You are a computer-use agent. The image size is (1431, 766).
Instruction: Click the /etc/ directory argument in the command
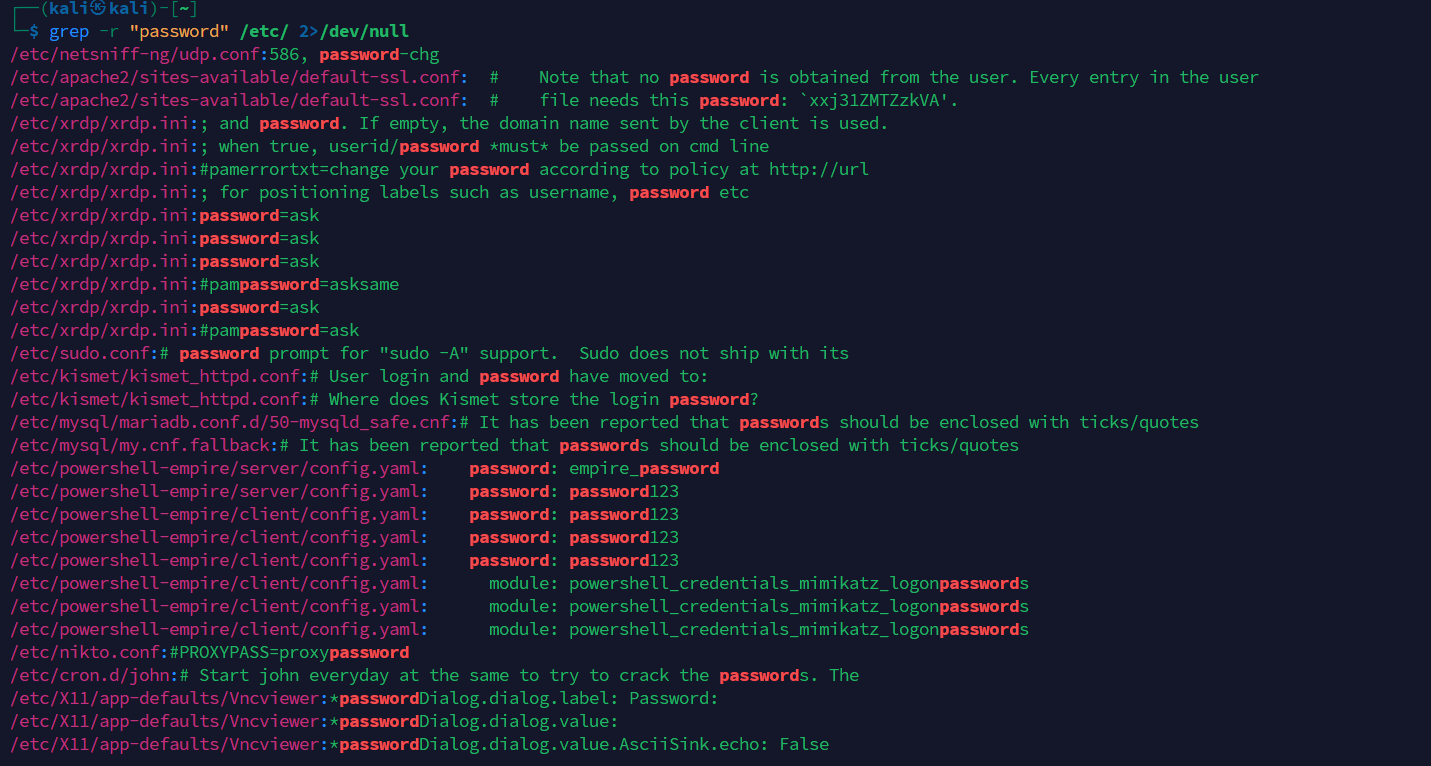coord(264,31)
